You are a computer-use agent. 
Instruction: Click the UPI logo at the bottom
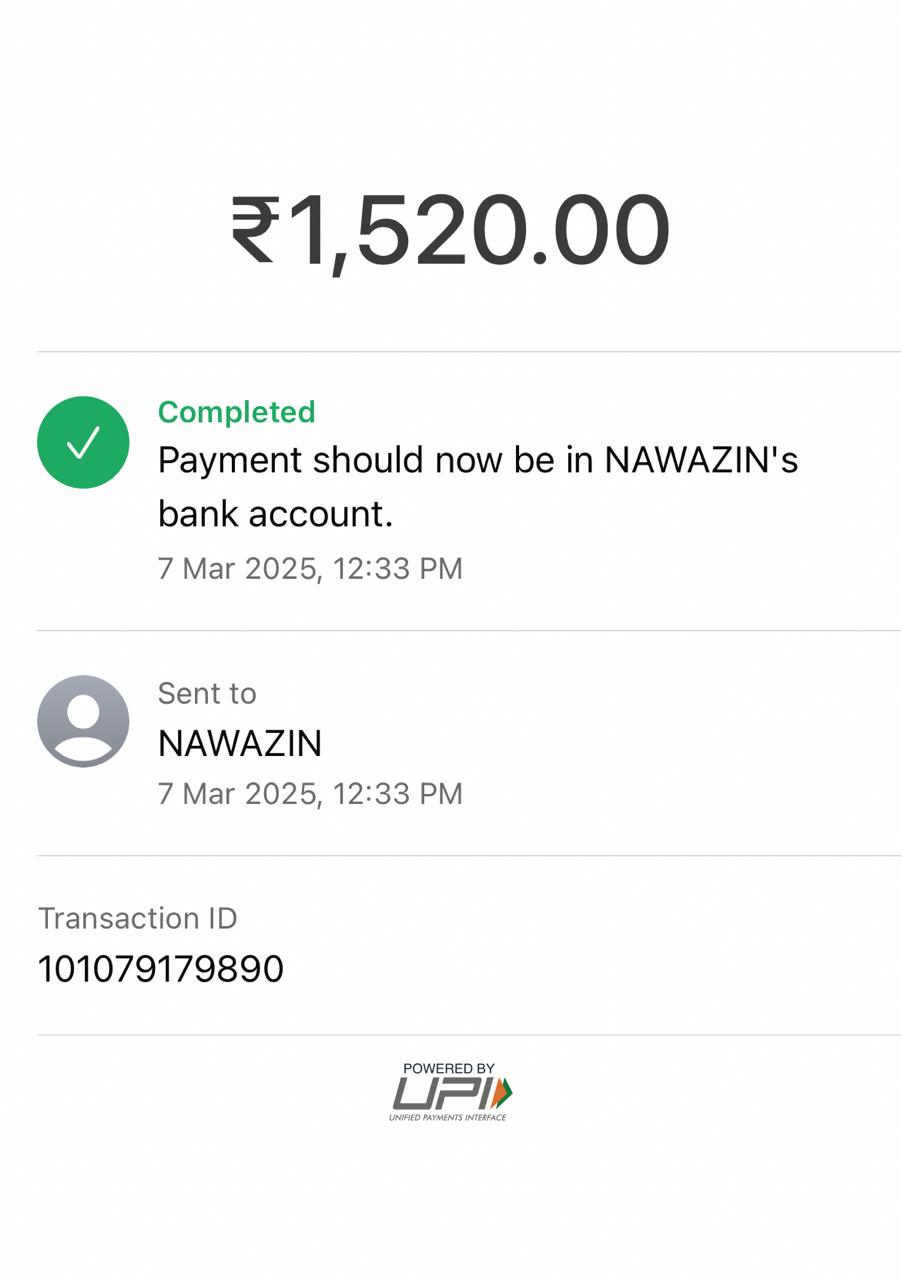[450, 1092]
